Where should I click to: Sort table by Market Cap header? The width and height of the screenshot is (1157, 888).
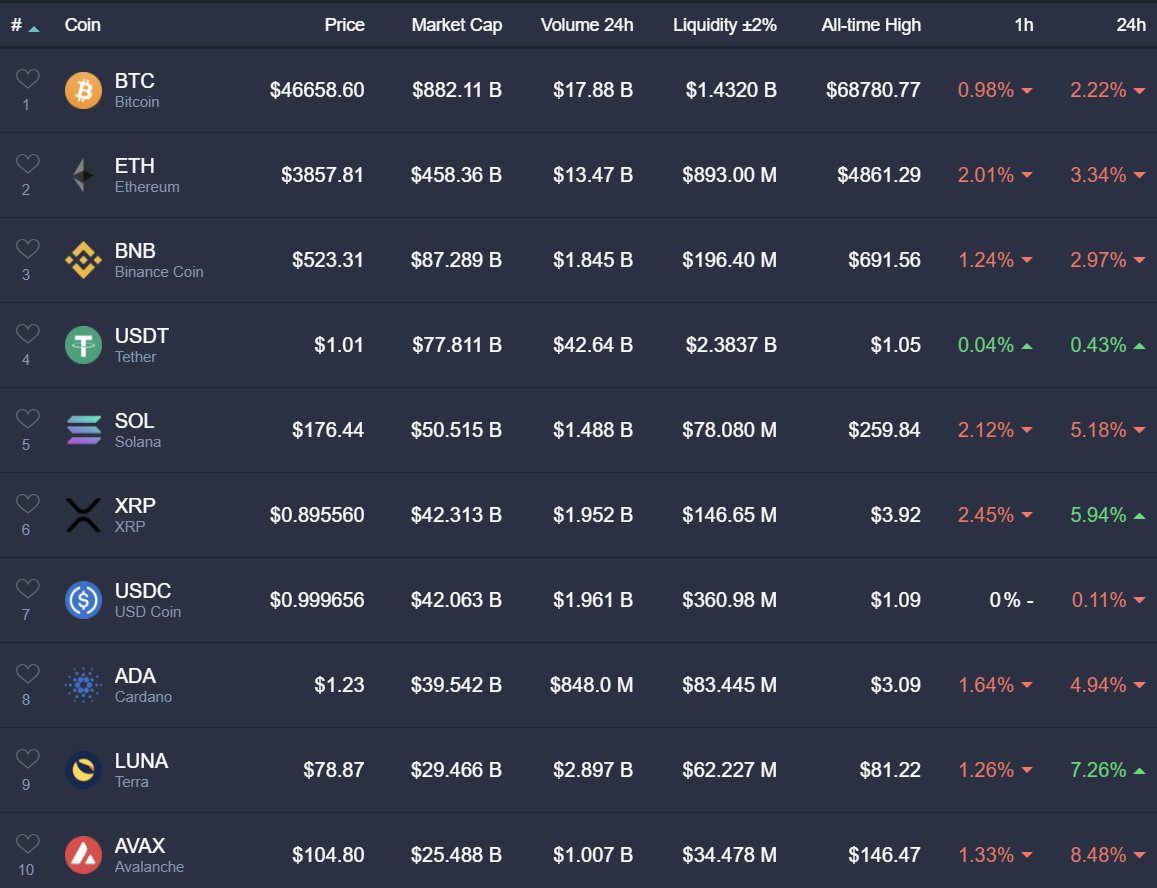point(457,25)
